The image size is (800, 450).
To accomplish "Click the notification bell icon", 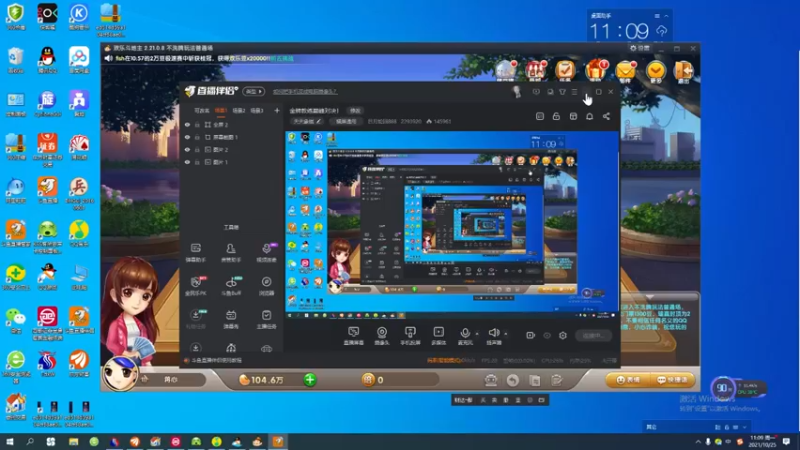I will [x=589, y=116].
